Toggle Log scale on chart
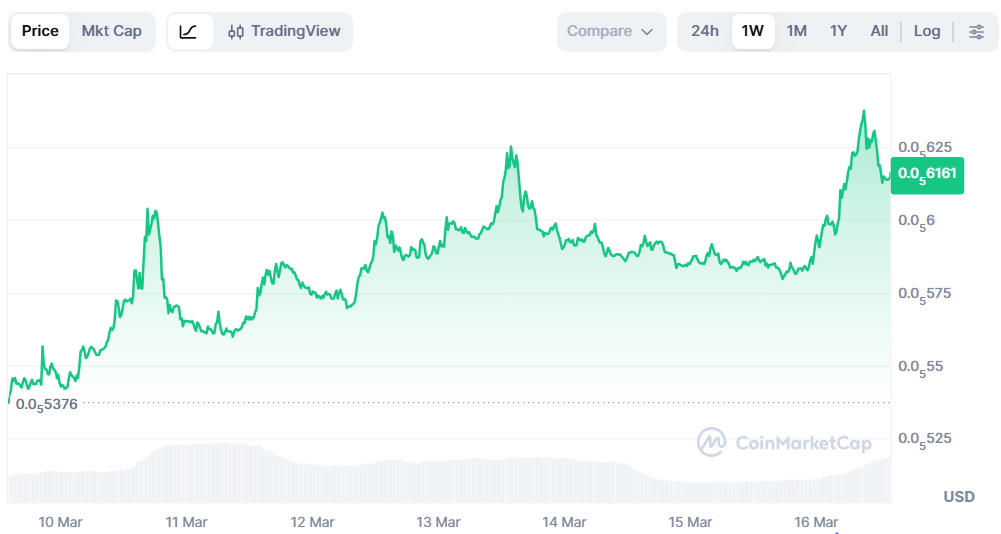 [927, 31]
